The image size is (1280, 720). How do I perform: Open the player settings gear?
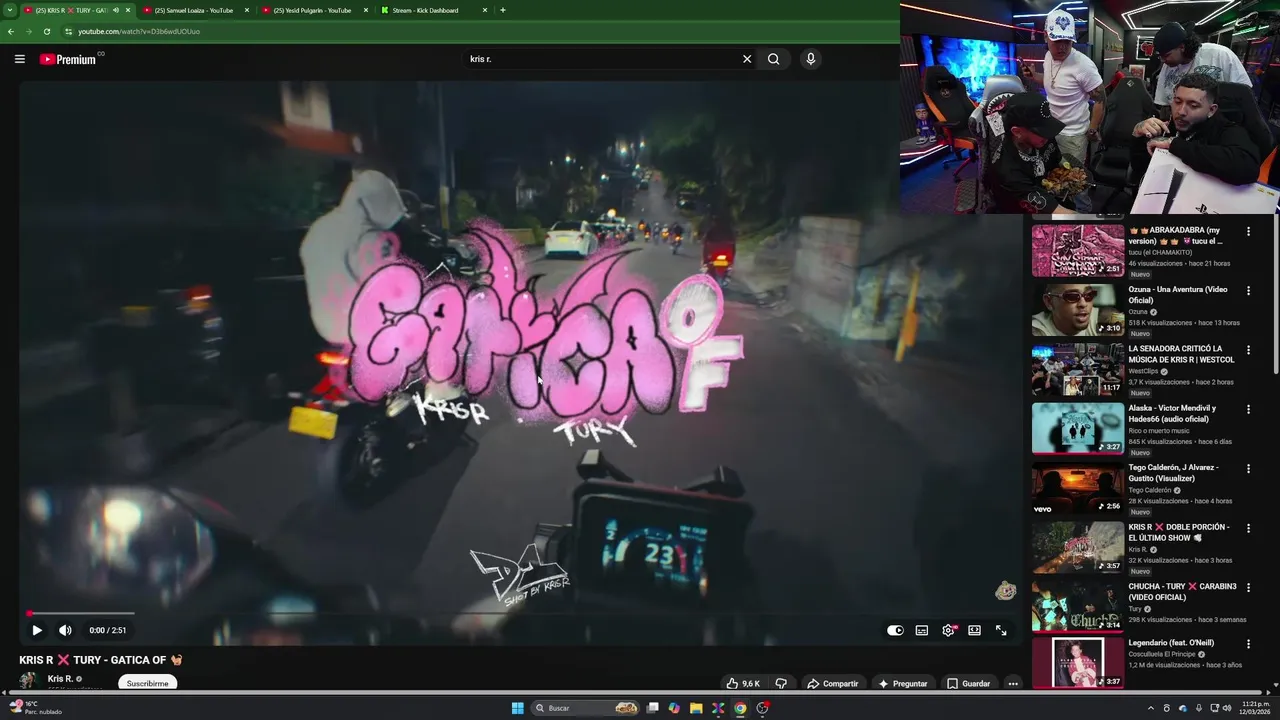point(948,630)
